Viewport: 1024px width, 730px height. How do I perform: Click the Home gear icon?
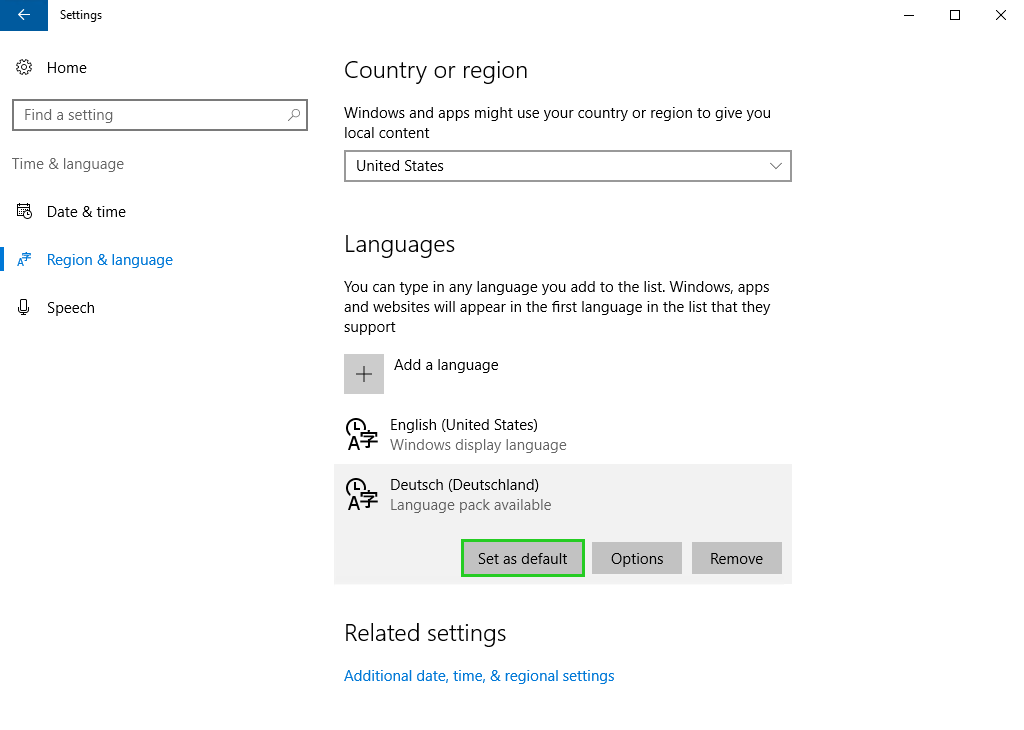[x=23, y=67]
